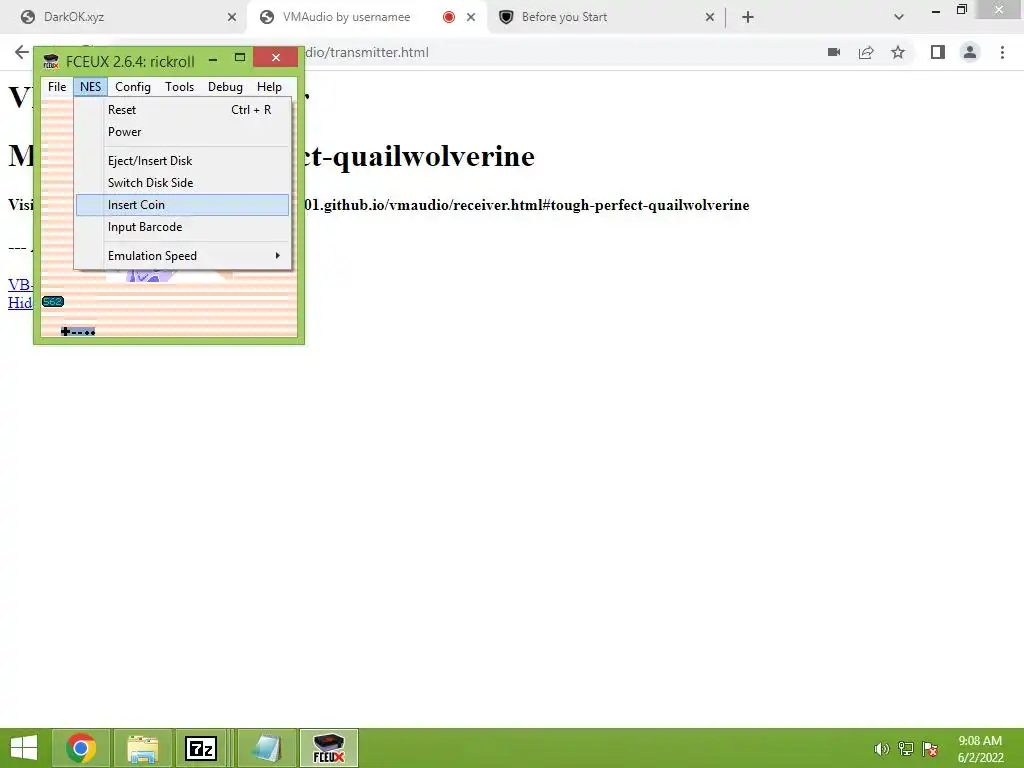Close the open NES menu in FCEUX

tap(90, 87)
